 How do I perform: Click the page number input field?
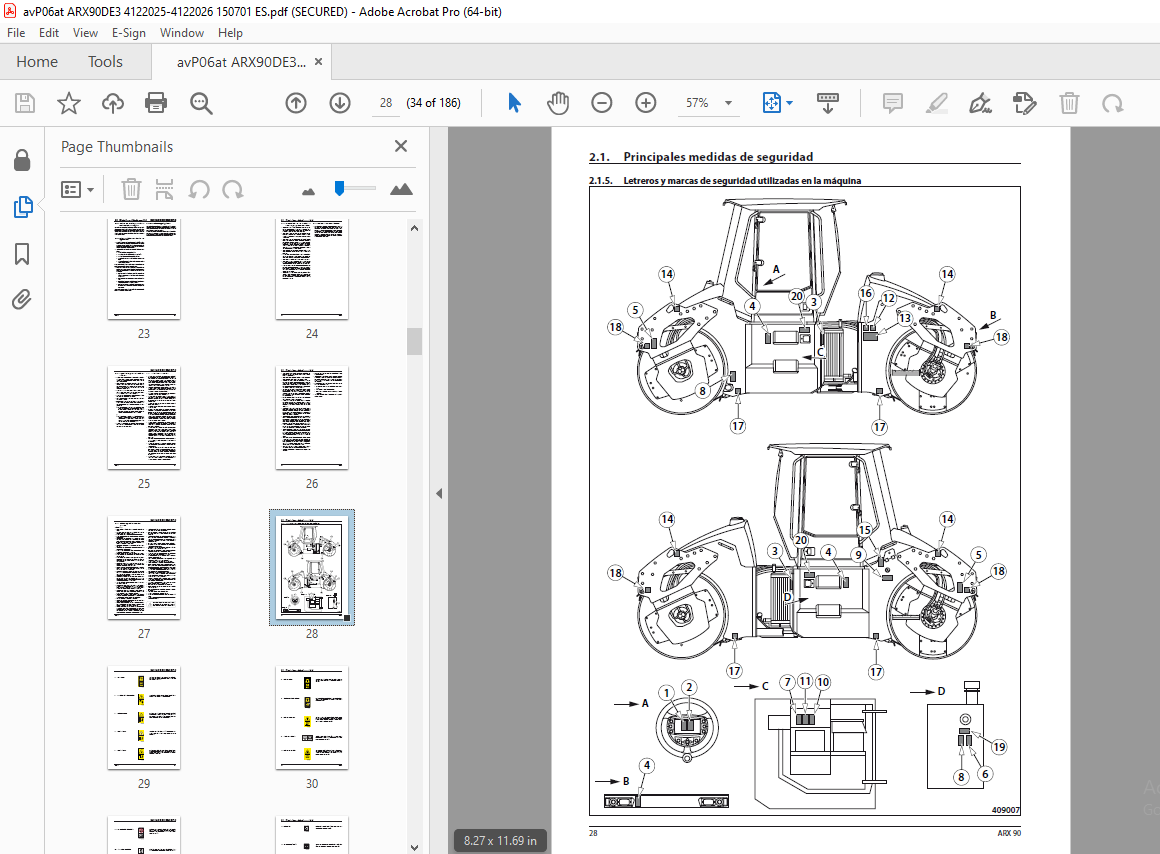[x=386, y=103]
